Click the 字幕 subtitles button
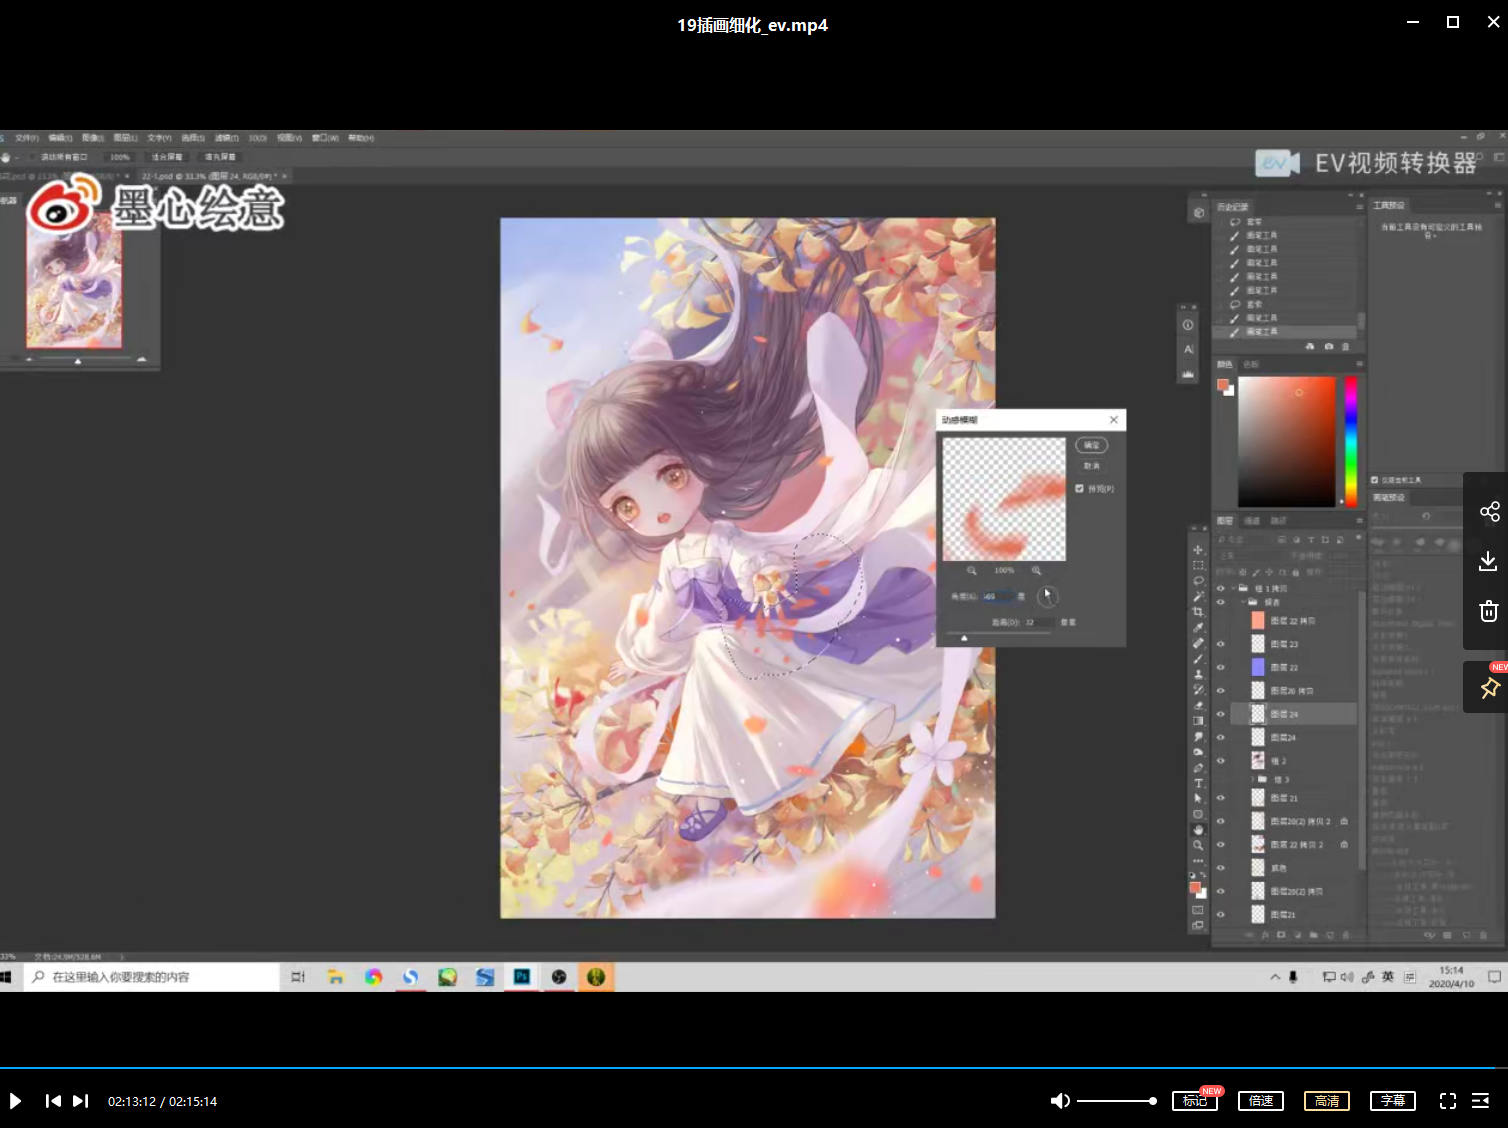The image size is (1508, 1128). [x=1393, y=1101]
